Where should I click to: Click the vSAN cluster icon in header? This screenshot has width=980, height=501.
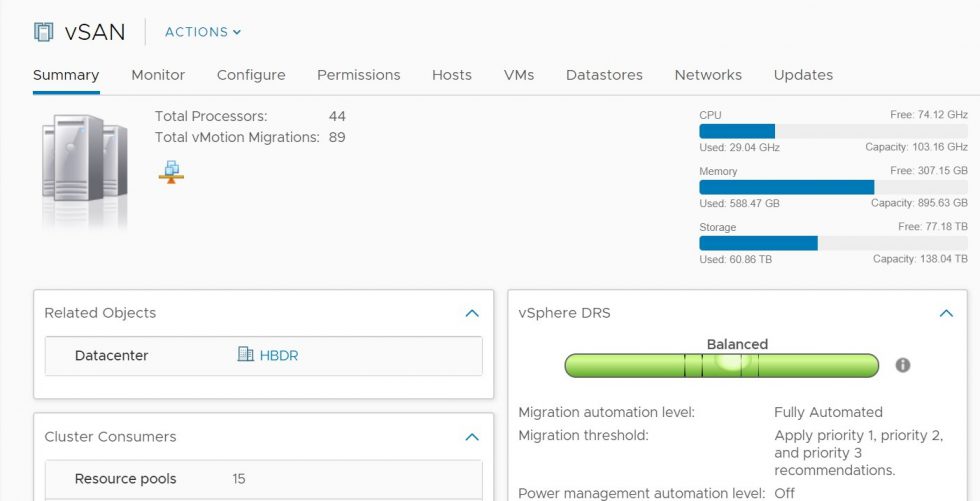(x=43, y=32)
